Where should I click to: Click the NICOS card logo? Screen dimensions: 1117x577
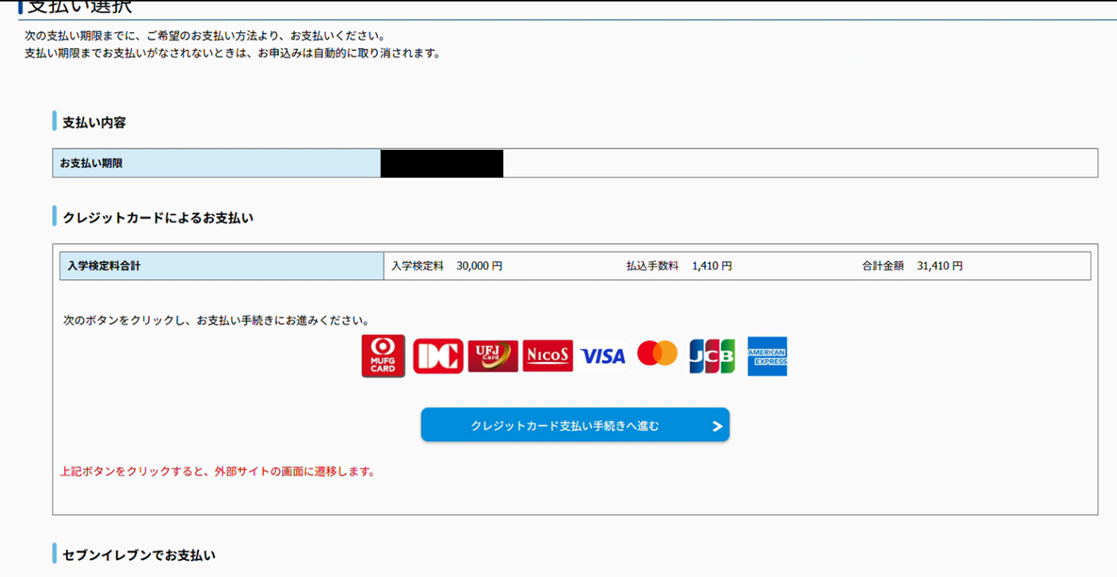548,356
